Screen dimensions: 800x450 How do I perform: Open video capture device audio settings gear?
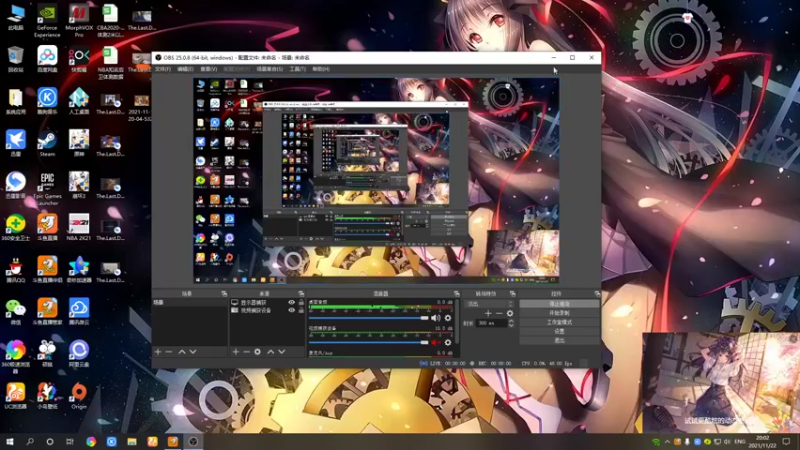[x=448, y=342]
